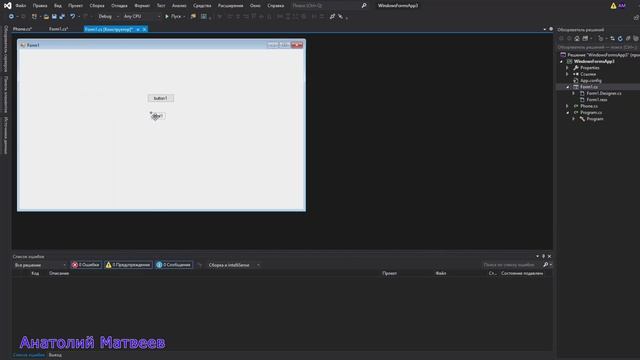Open the Any CPU platform dropdown
The image size is (640, 360).
coord(141,16)
